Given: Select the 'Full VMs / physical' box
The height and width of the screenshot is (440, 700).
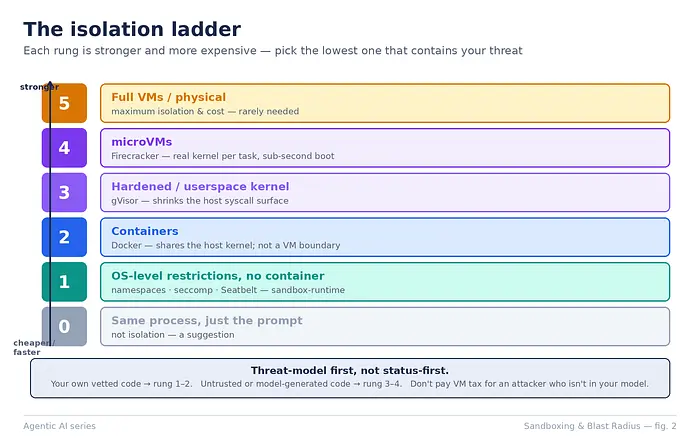Looking at the screenshot, I should click(385, 103).
